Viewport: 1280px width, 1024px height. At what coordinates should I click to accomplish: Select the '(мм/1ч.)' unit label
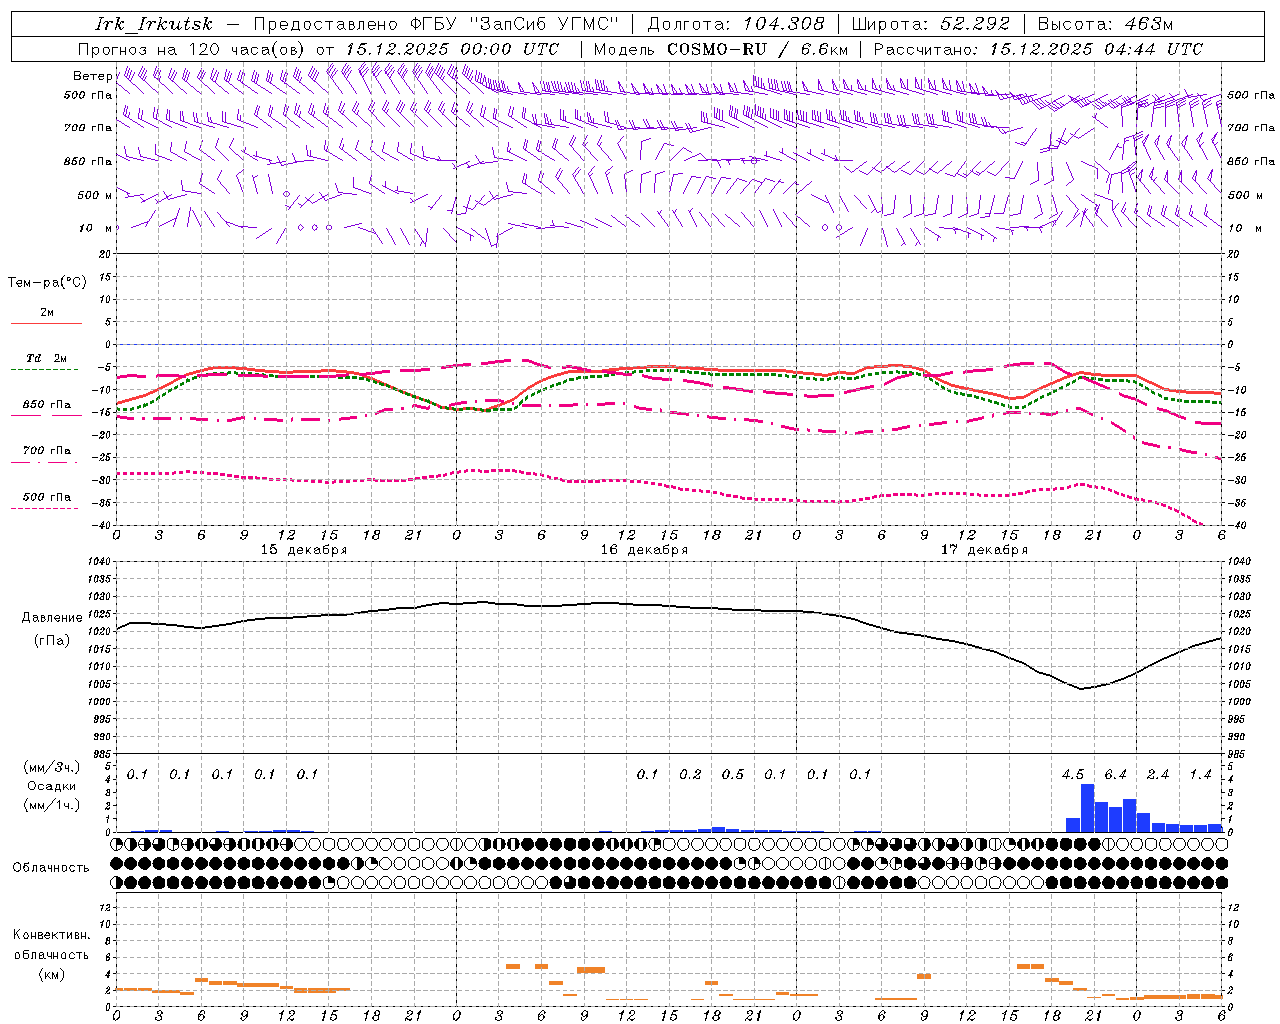[51, 805]
